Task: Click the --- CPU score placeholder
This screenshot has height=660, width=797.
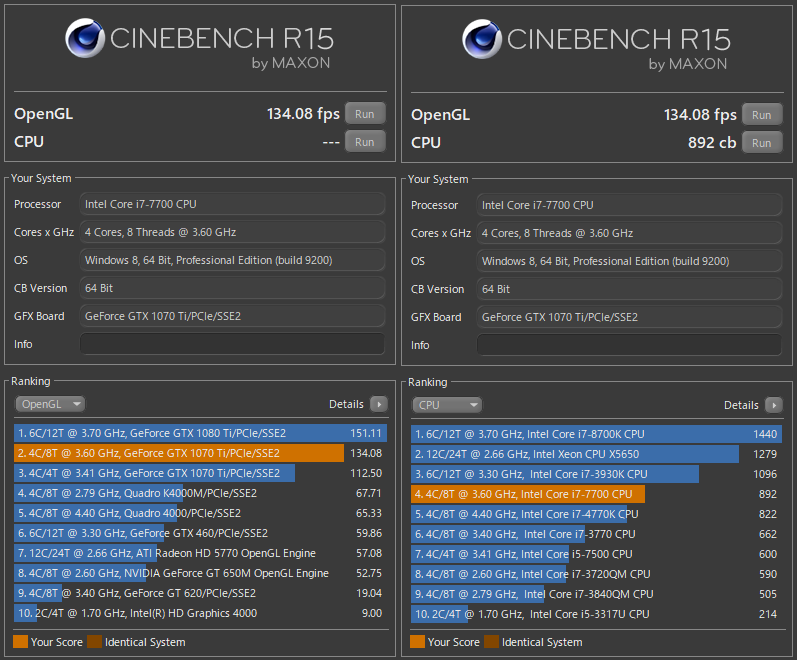Action: pyautogui.click(x=331, y=143)
